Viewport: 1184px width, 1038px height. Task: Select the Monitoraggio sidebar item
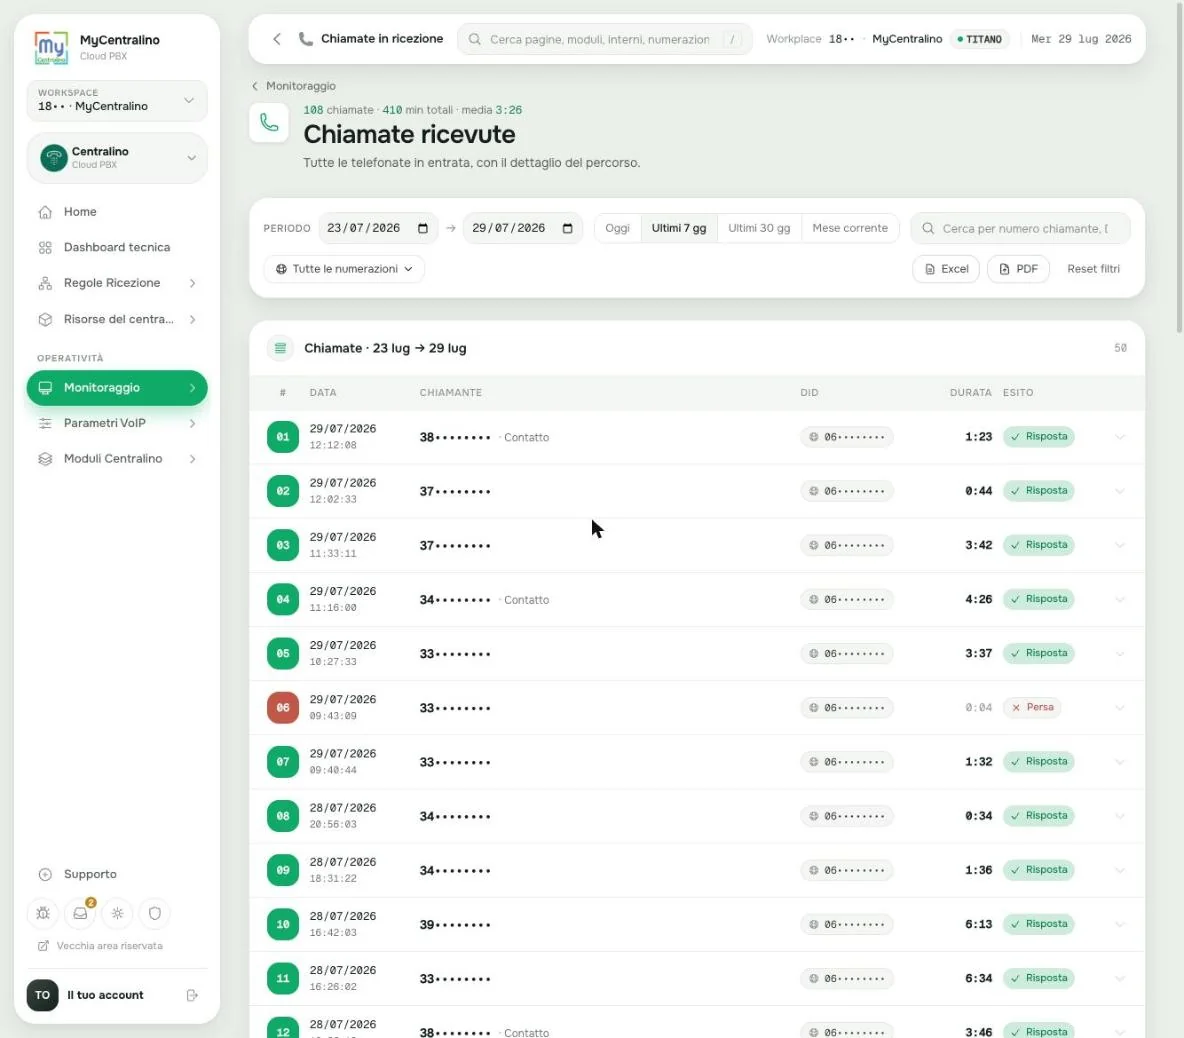pyautogui.click(x=116, y=388)
